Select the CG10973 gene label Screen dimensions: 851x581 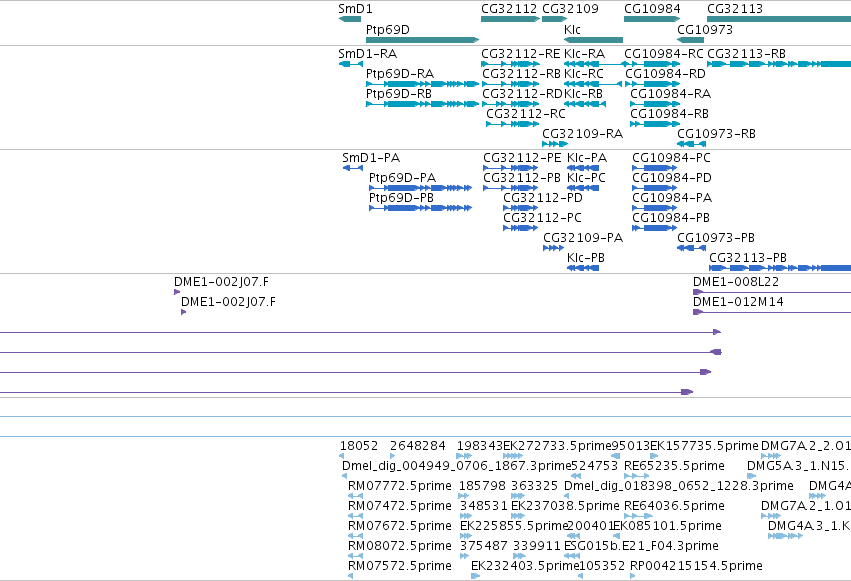pyautogui.click(x=704, y=29)
